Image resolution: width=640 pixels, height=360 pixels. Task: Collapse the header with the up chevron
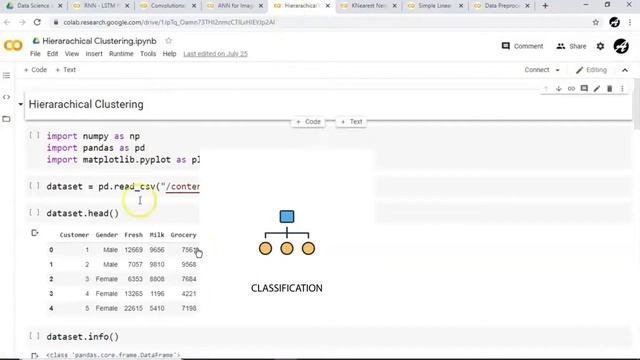625,70
